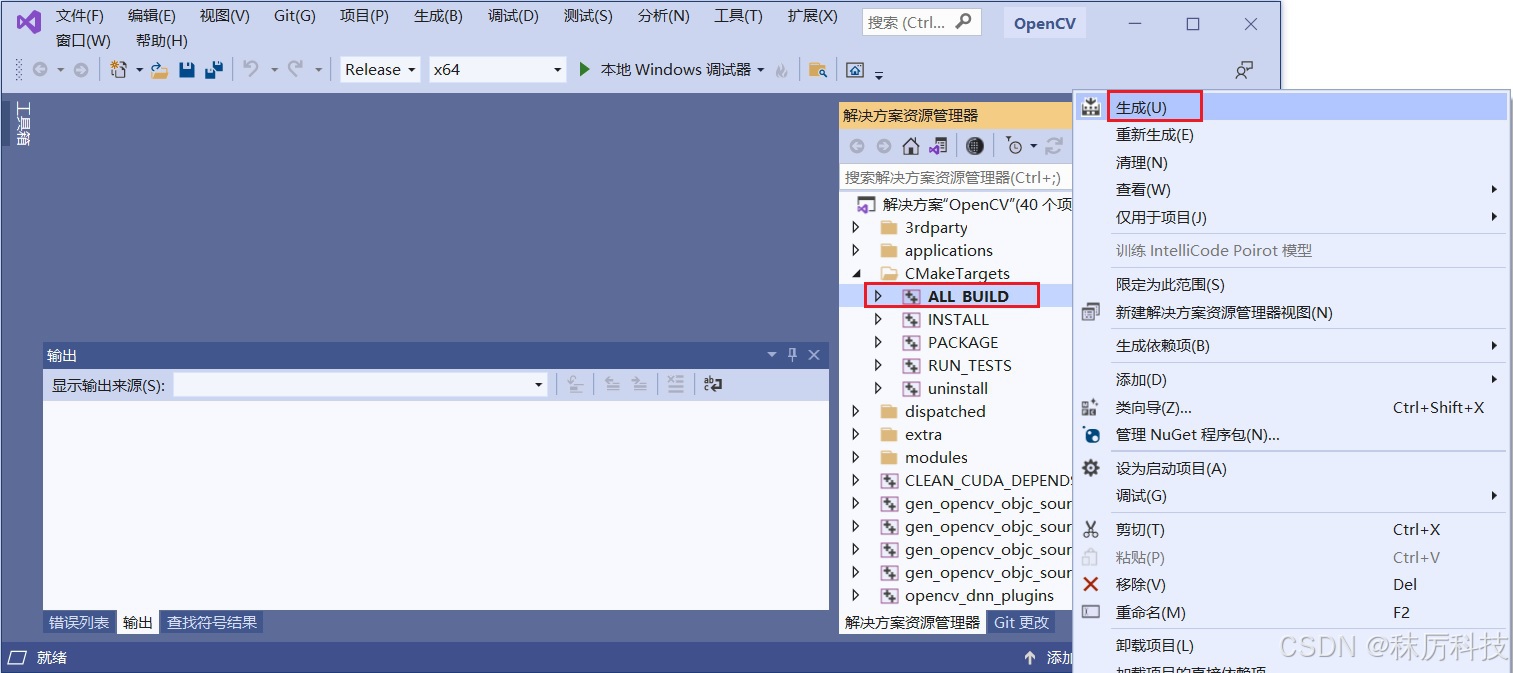
Task: Save the current file with the disk icon
Action: click(x=186, y=70)
